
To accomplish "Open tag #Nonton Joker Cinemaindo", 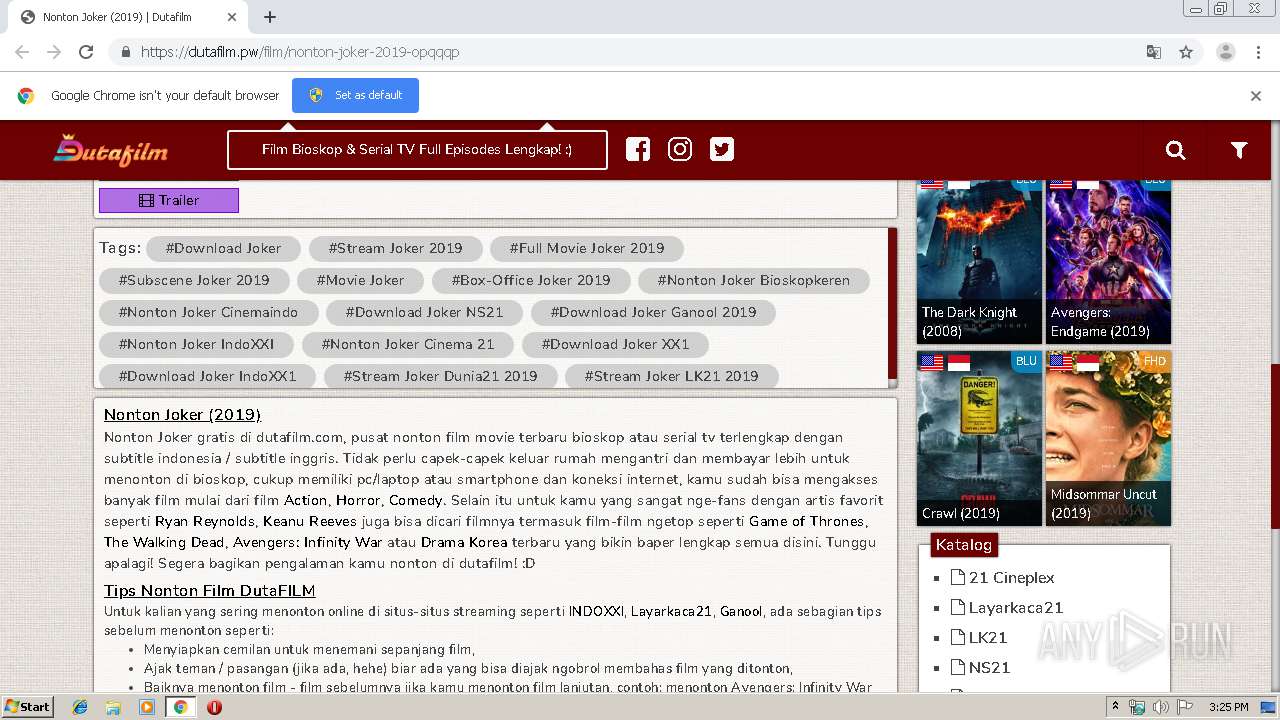I will click(209, 312).
